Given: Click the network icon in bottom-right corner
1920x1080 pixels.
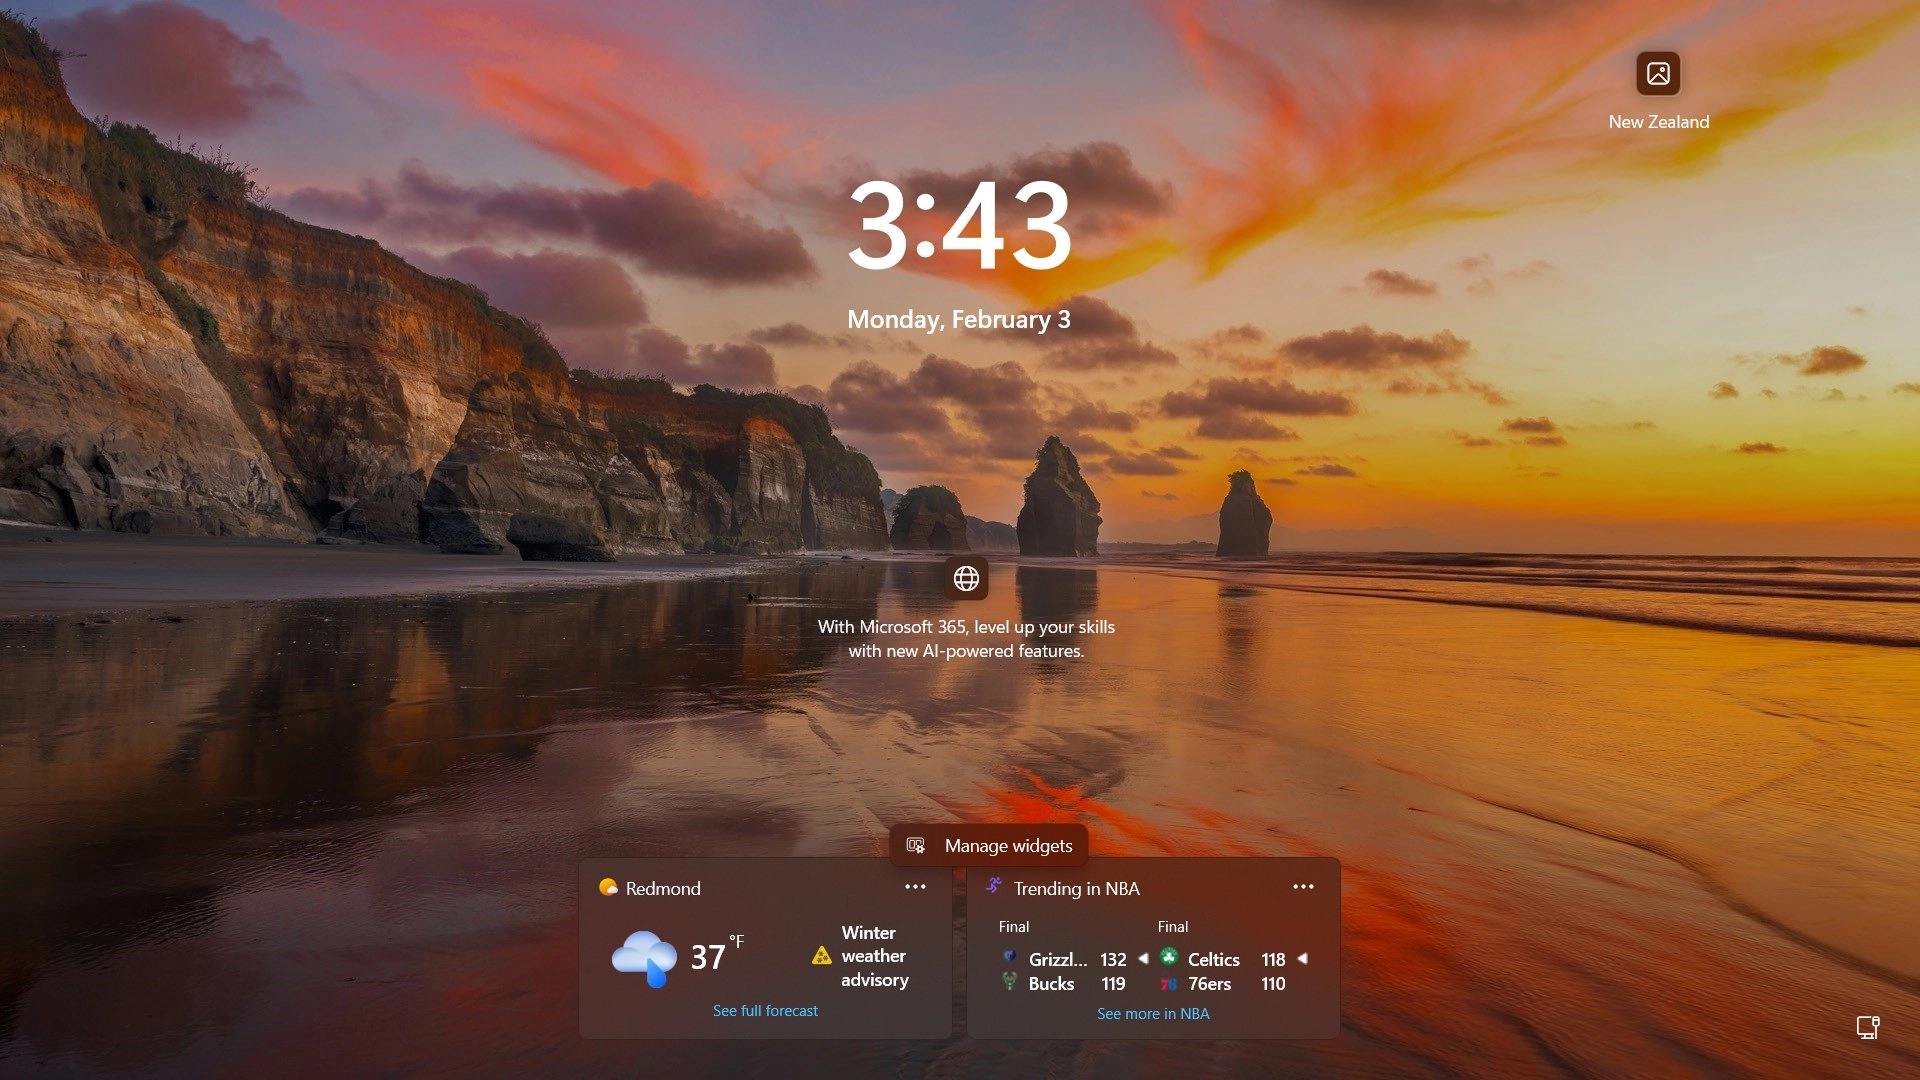Looking at the screenshot, I should (1867, 1027).
